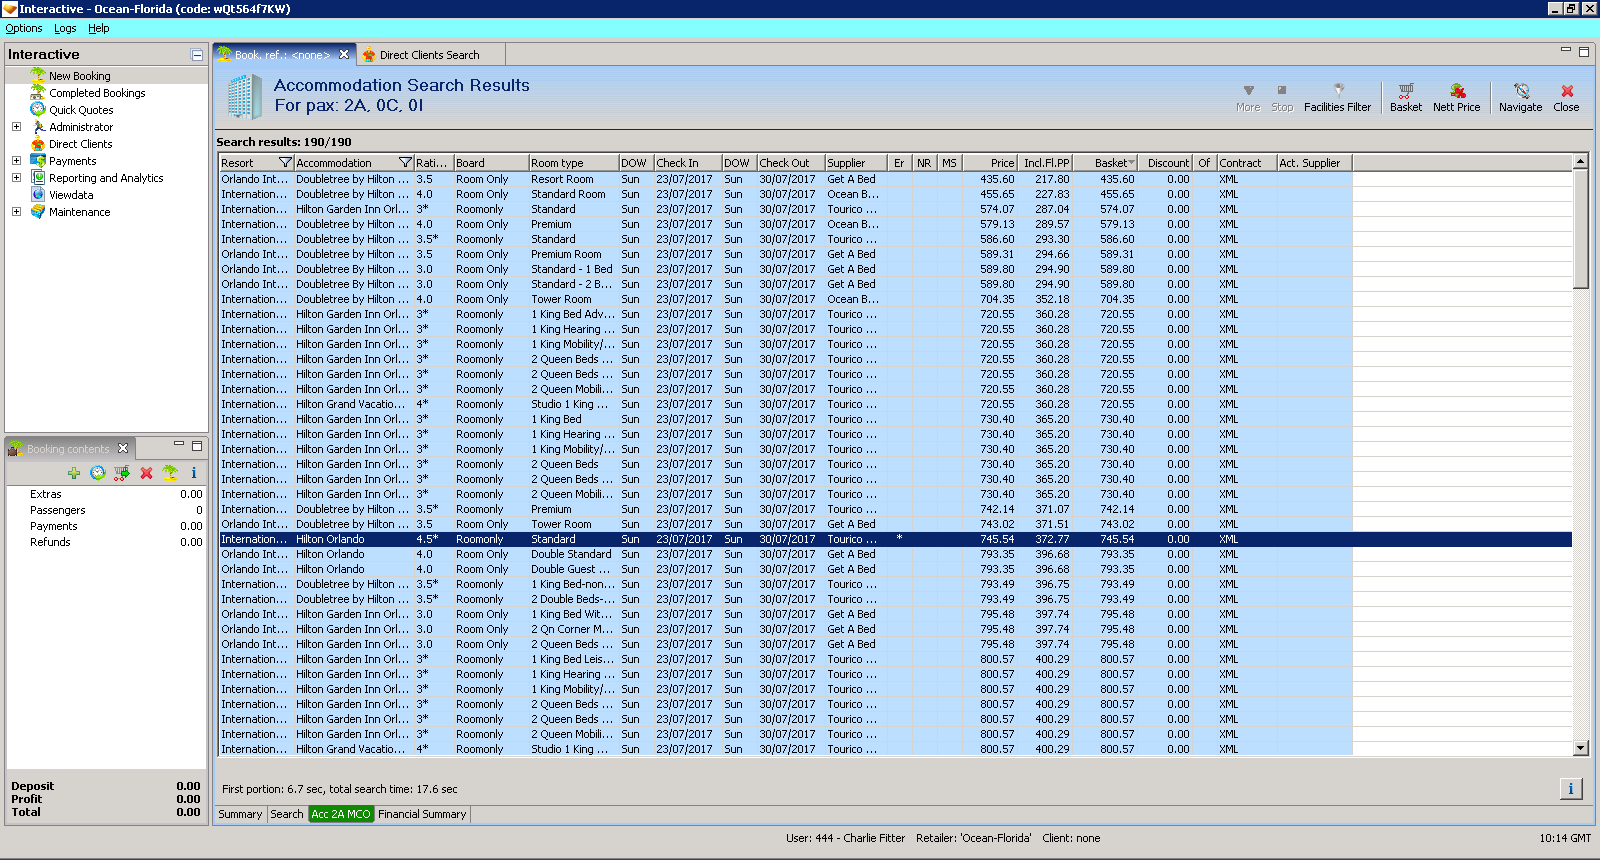Click the clock refresh icon in Booking contents
1600x860 pixels.
point(97,473)
